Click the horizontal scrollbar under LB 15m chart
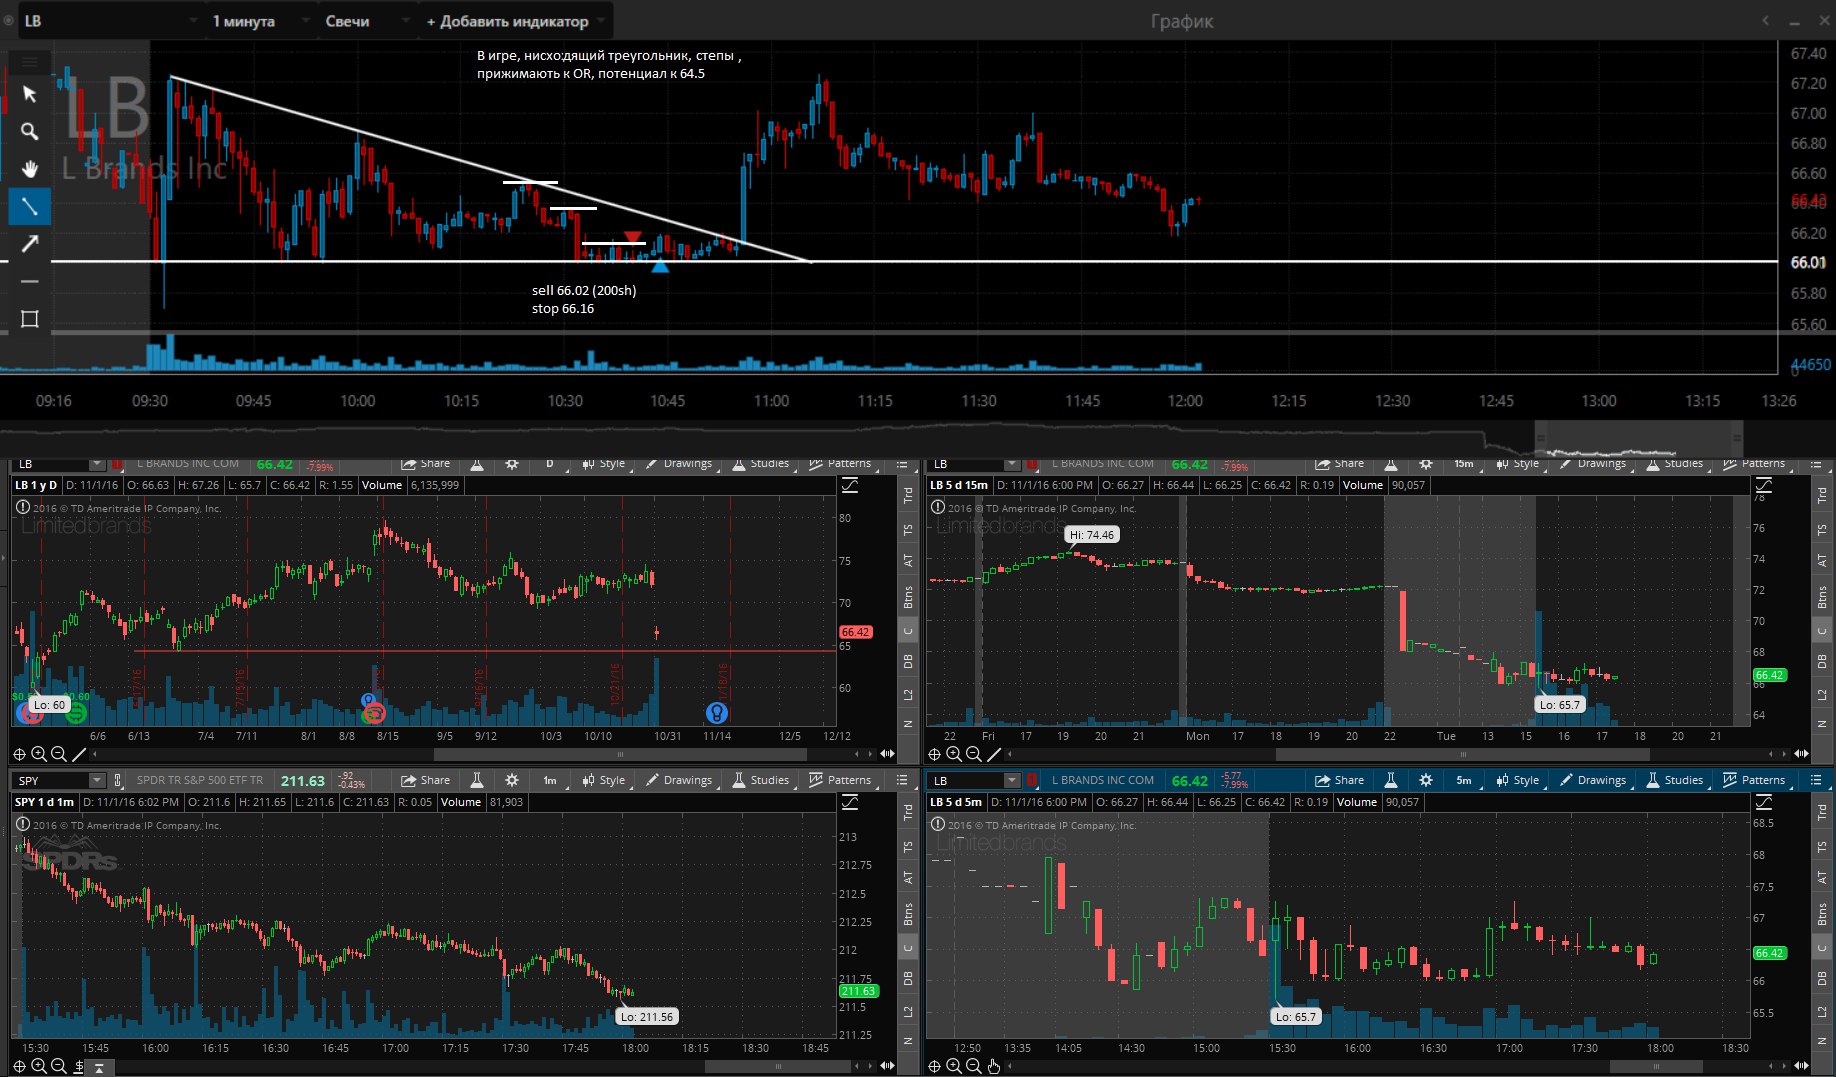 tap(1464, 754)
